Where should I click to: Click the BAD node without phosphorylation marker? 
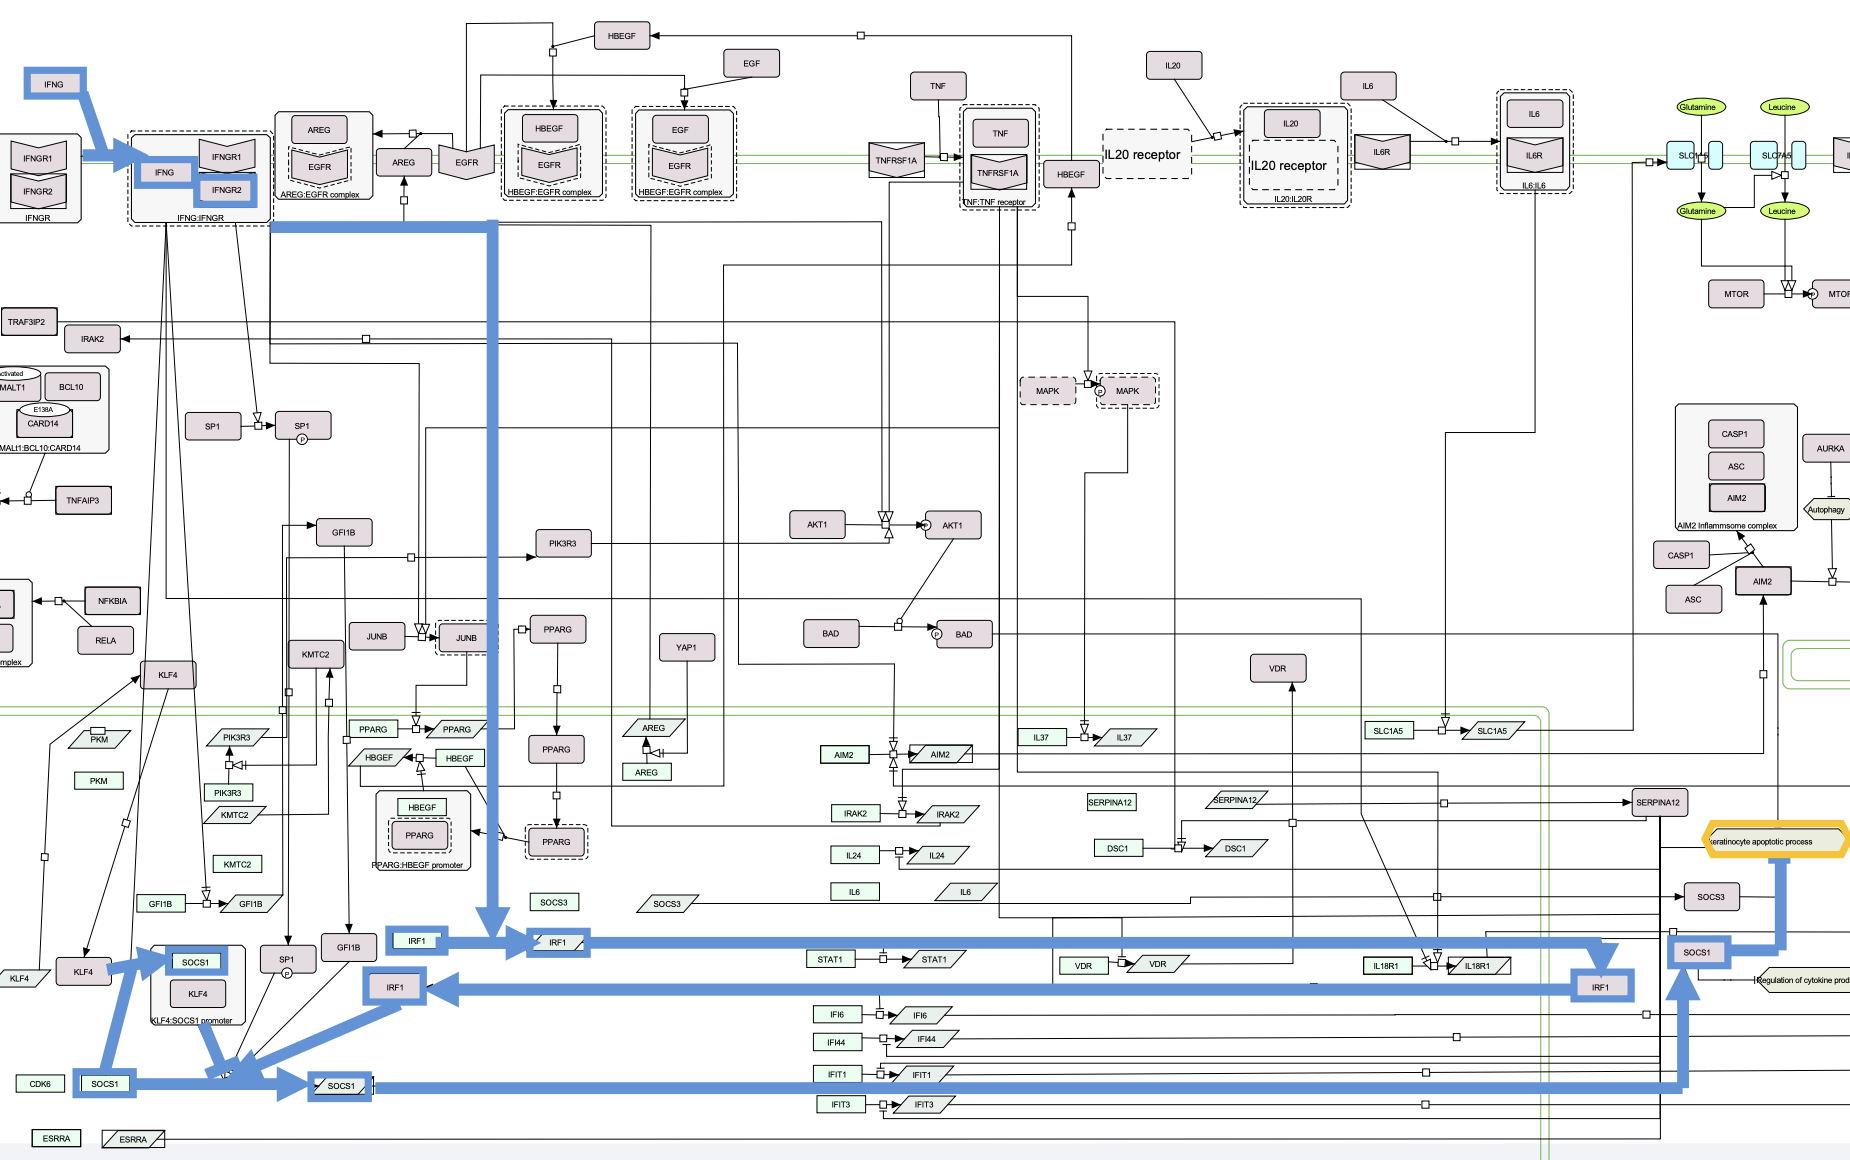coord(831,633)
